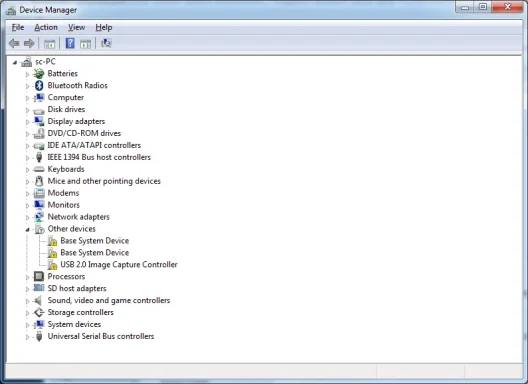528x384 pixels.
Task: Expand the Network adapters node
Action: 28,218
